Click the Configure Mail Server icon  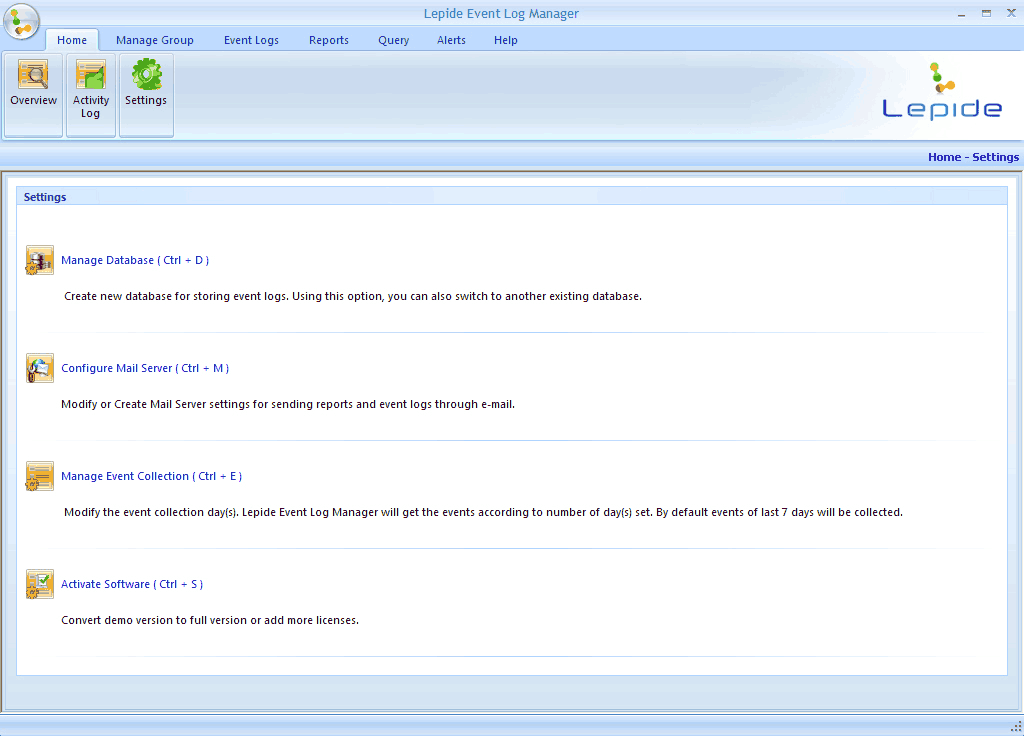39,368
